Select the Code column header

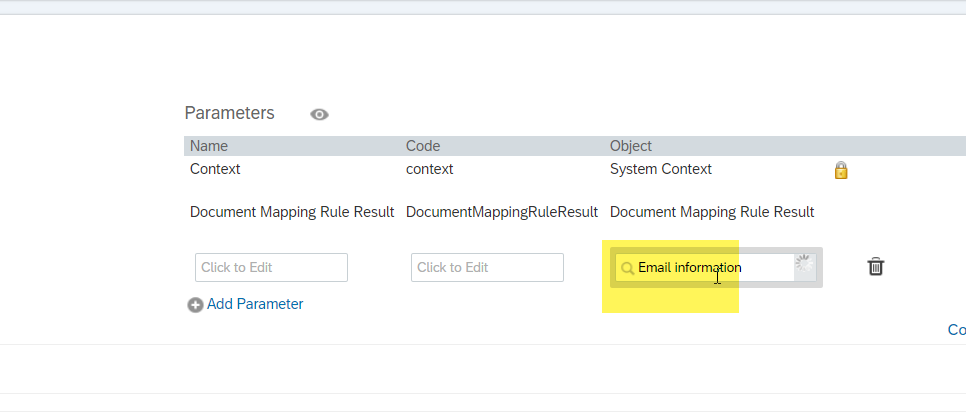pos(423,146)
